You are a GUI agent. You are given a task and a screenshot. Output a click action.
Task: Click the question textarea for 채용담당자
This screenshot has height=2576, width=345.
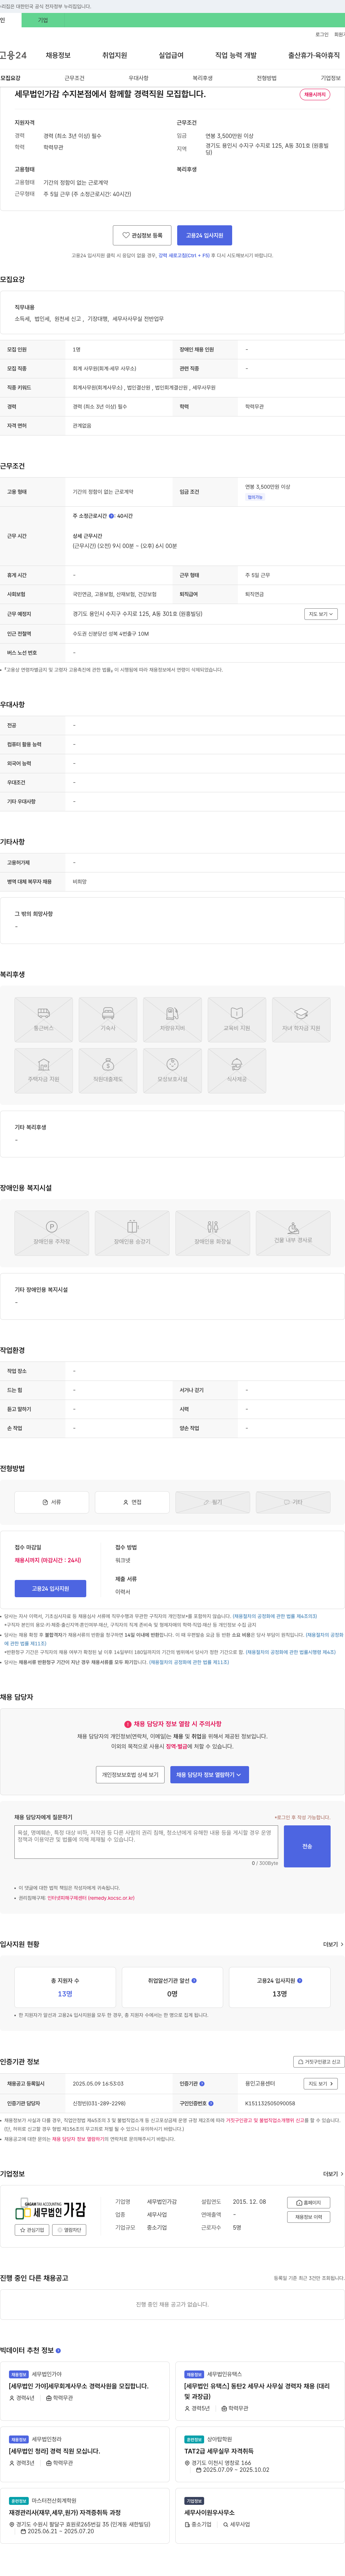pos(146,1842)
